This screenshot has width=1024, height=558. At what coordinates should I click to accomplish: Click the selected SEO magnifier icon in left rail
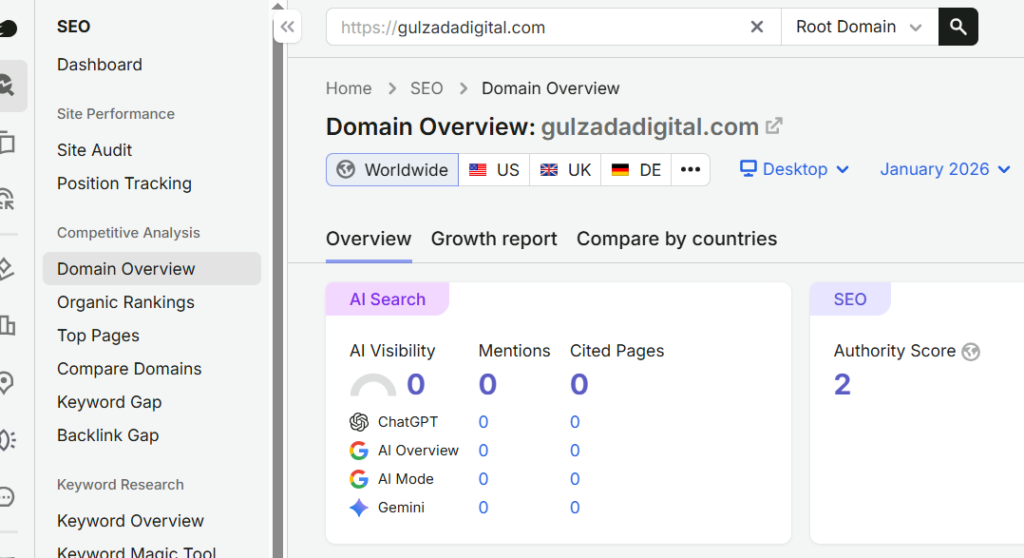8,86
